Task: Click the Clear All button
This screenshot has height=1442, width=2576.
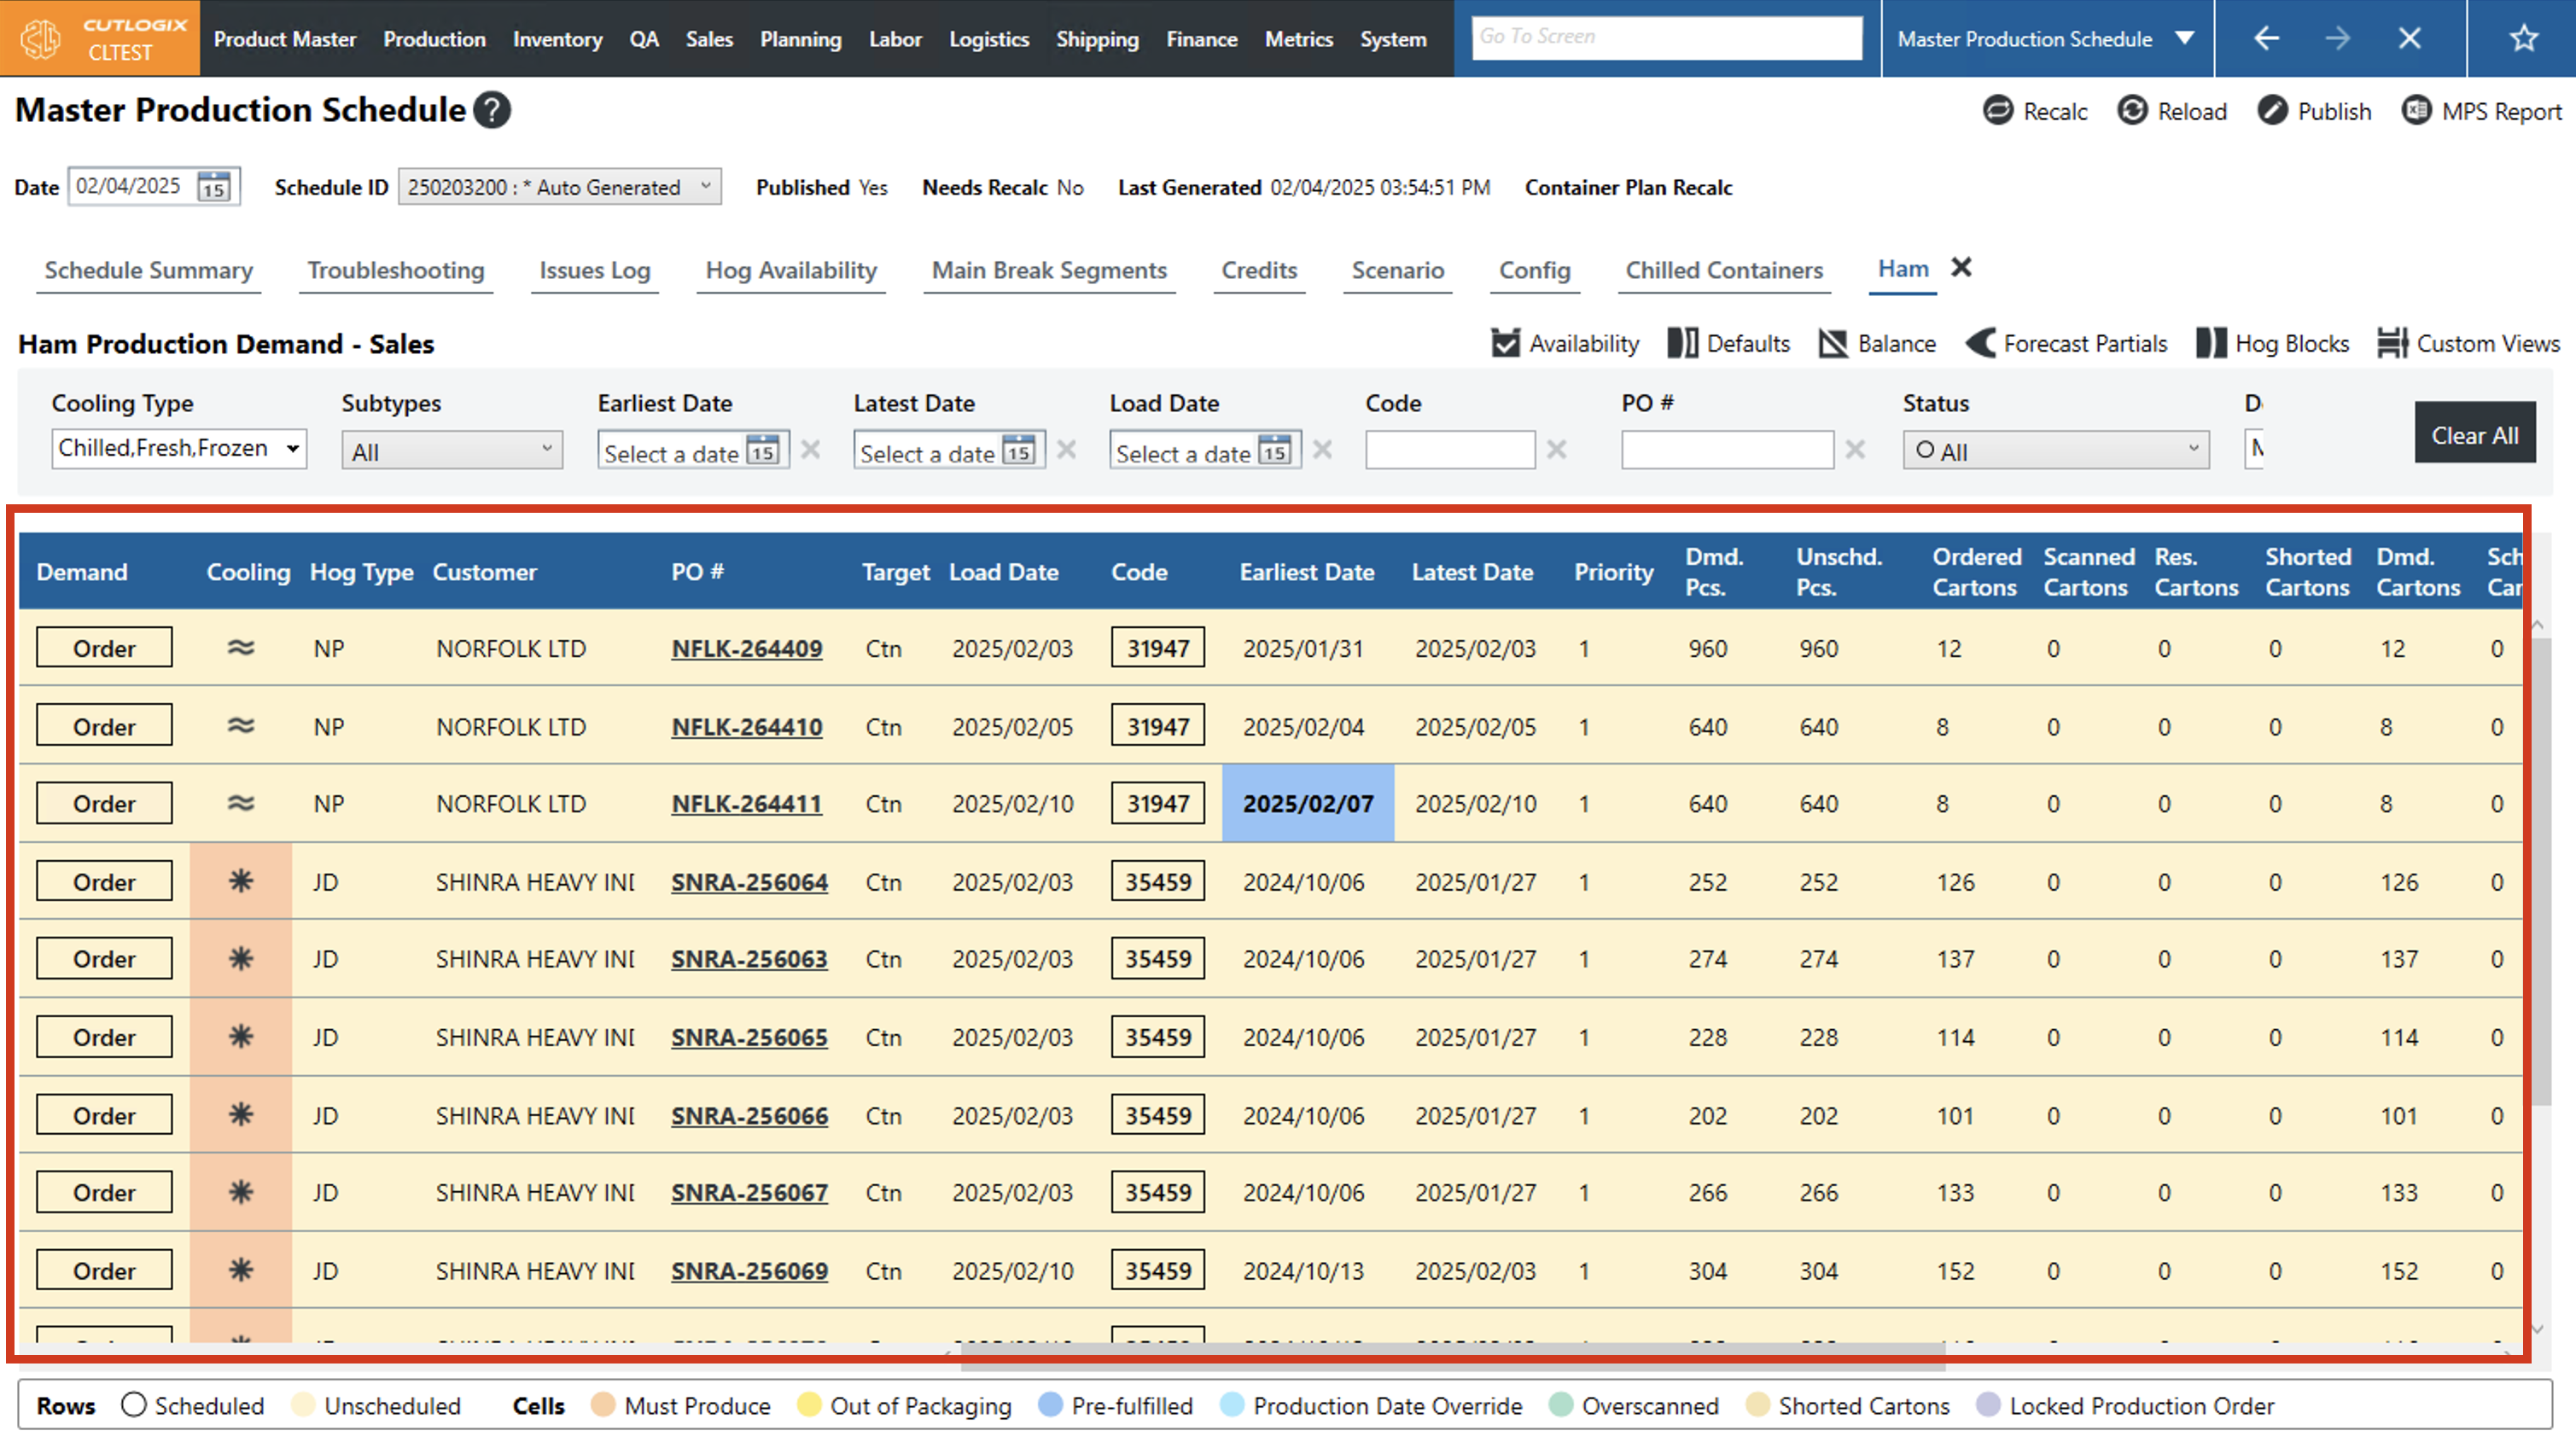Action: [2473, 435]
